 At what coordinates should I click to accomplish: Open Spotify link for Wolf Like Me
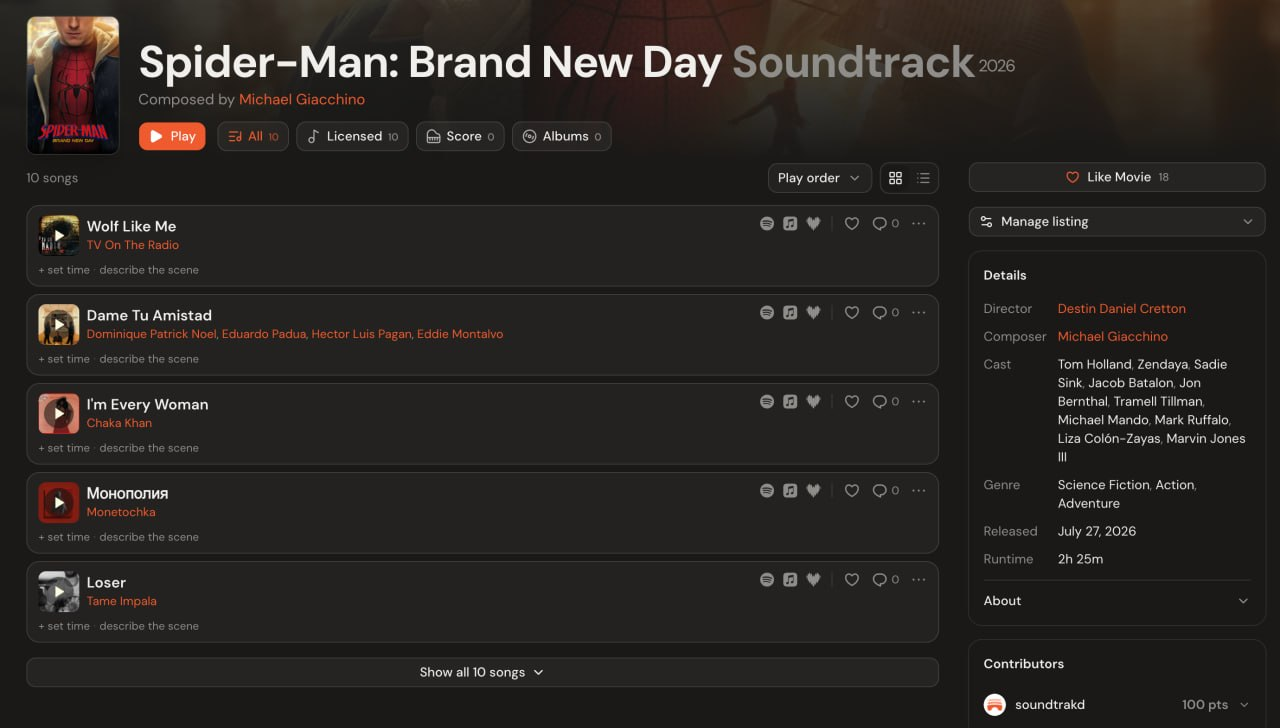click(767, 224)
